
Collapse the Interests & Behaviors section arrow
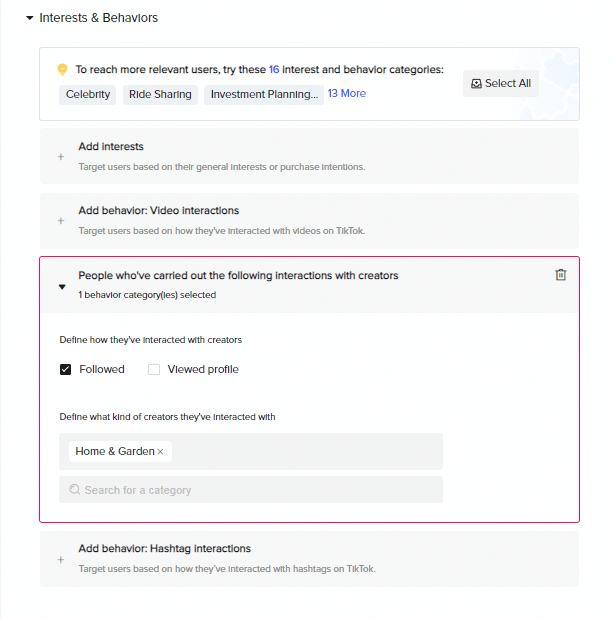click(x=29, y=18)
